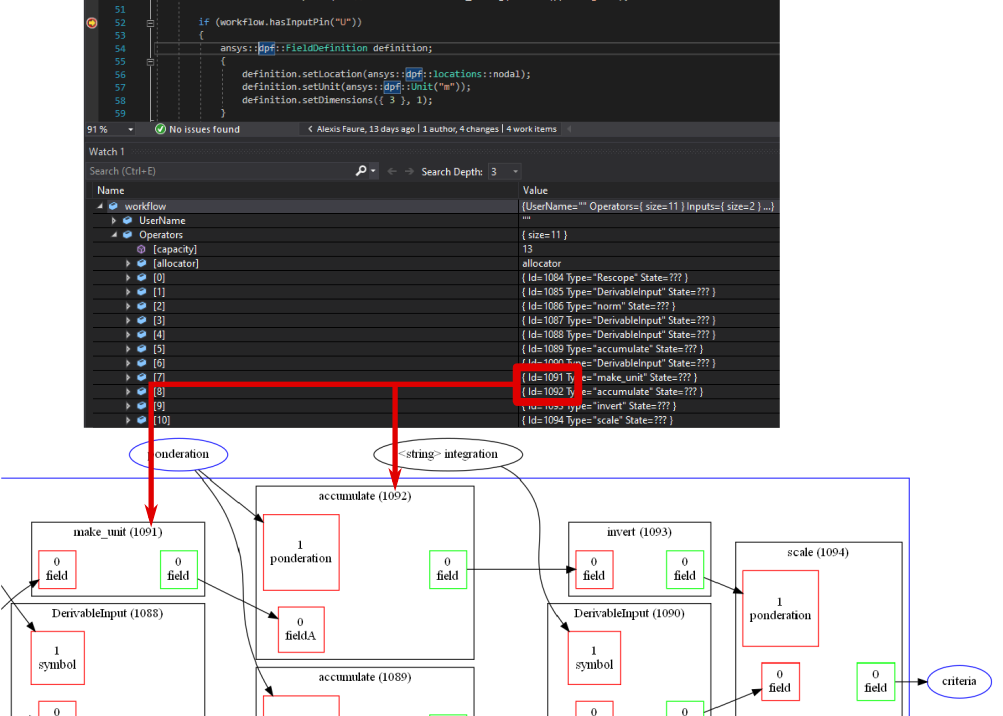Click make_unit (1091) red input pin field
This screenshot has width=1003, height=716.
(57, 569)
